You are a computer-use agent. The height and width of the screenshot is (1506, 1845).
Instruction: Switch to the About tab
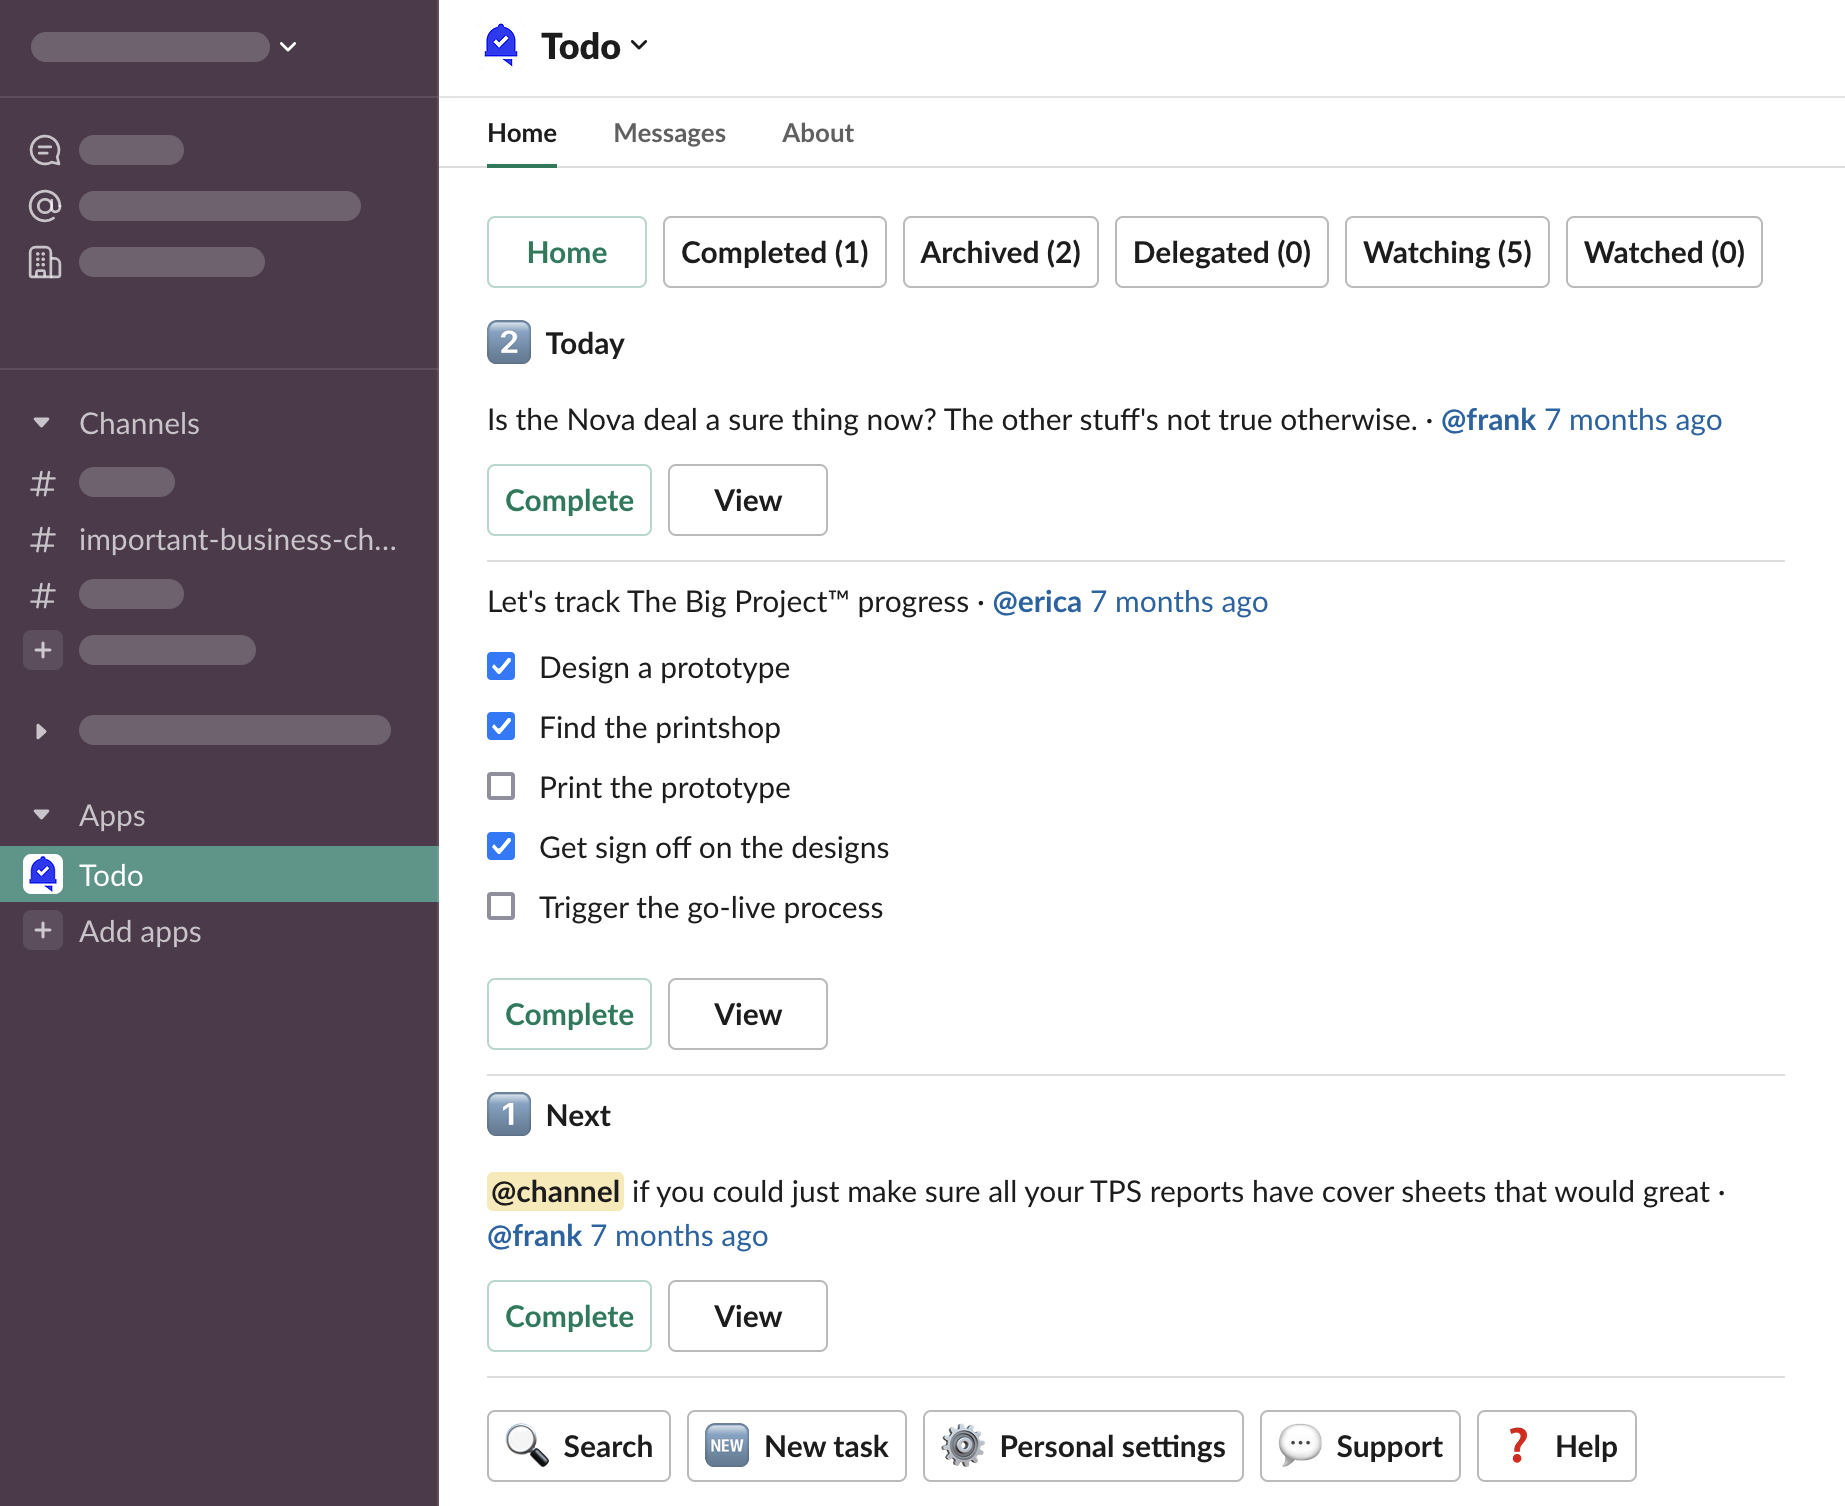[x=817, y=133]
